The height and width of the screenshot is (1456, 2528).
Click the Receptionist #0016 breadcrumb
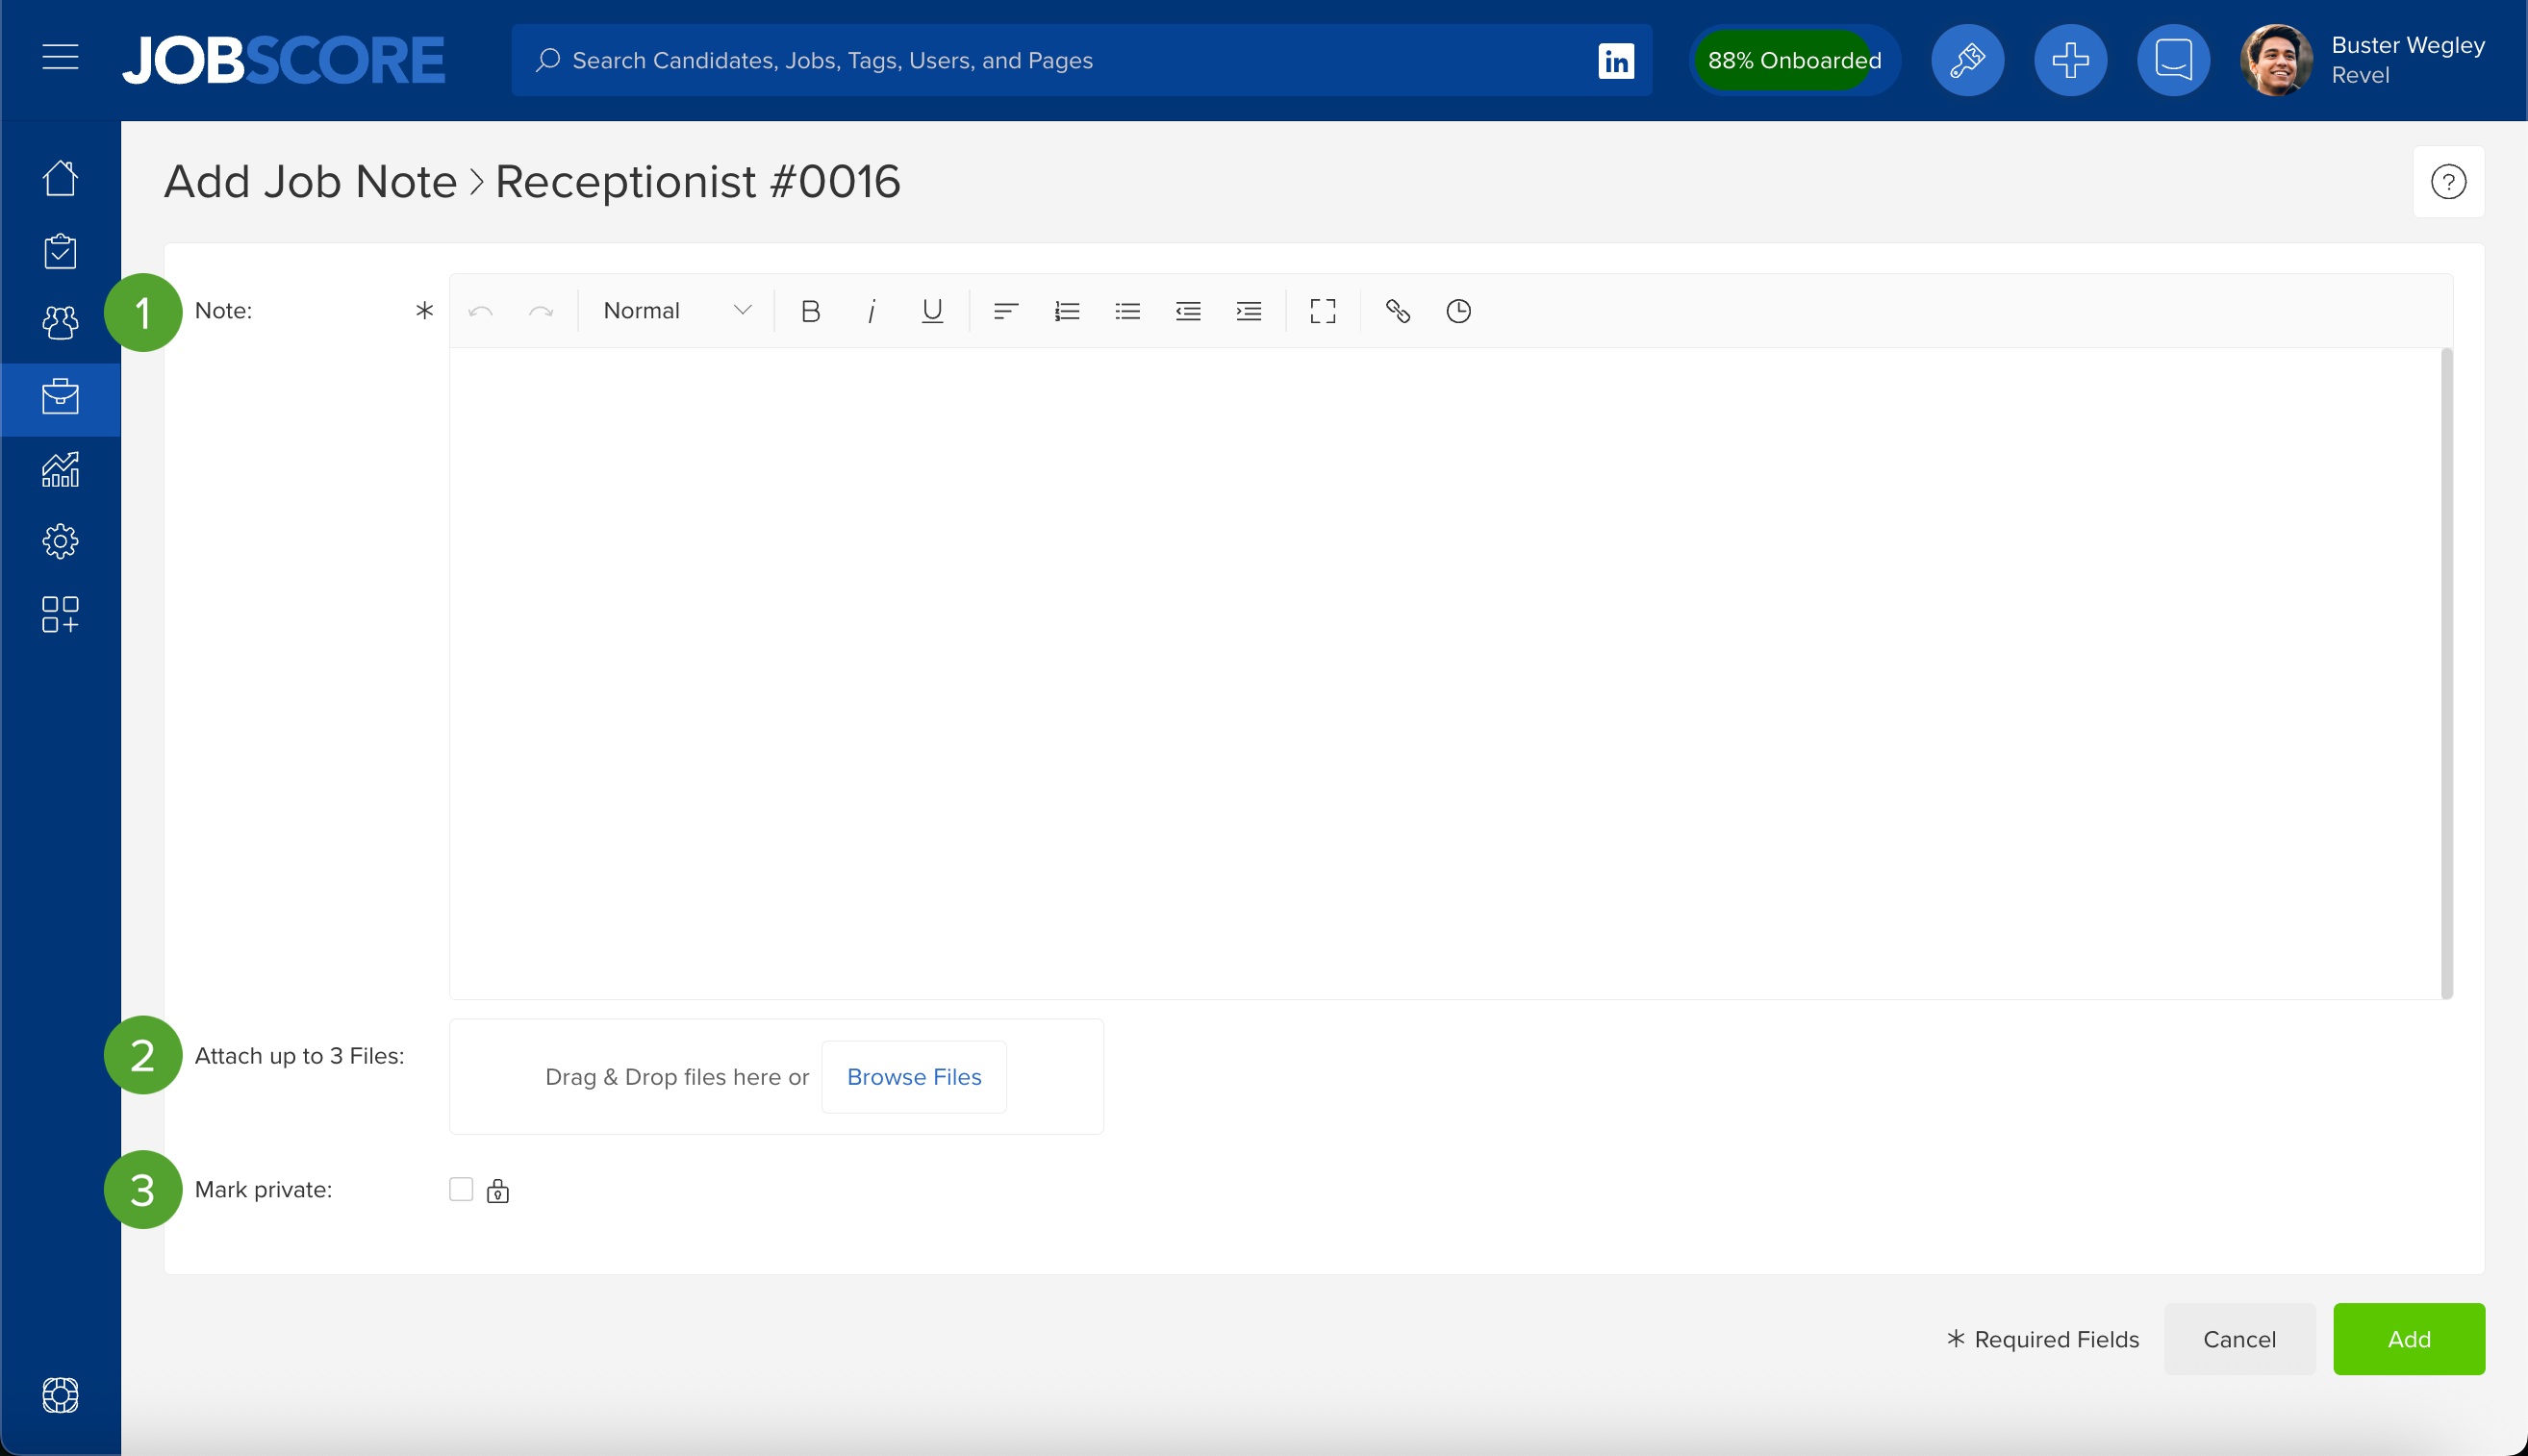point(698,182)
